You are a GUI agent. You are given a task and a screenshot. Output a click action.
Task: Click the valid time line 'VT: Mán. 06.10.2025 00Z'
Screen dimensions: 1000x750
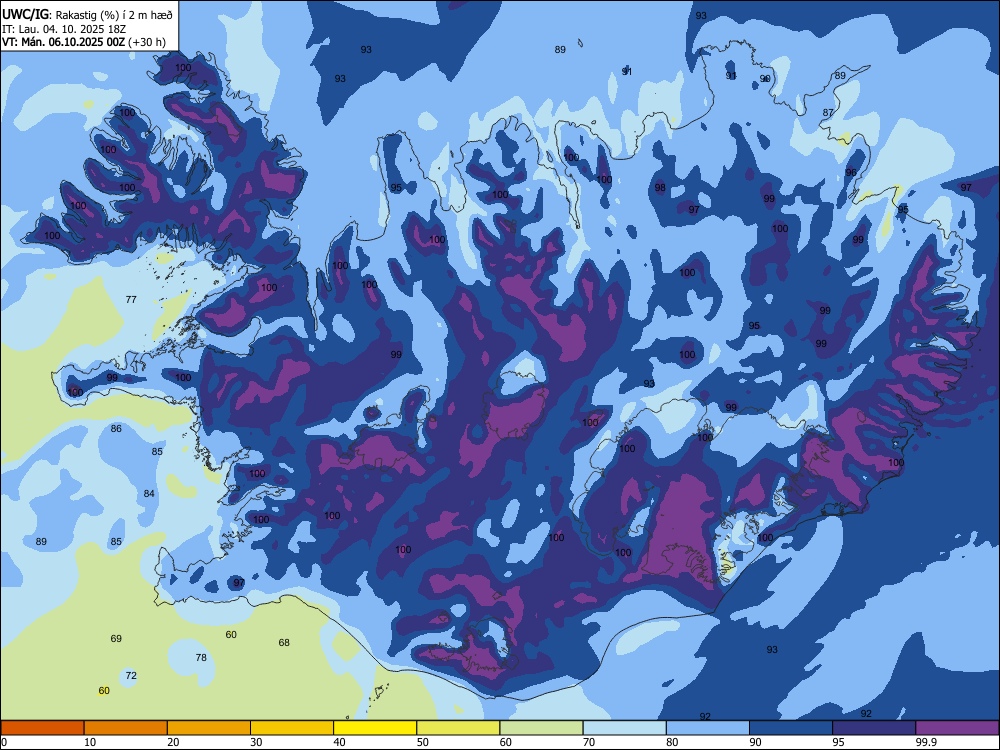coord(64,42)
